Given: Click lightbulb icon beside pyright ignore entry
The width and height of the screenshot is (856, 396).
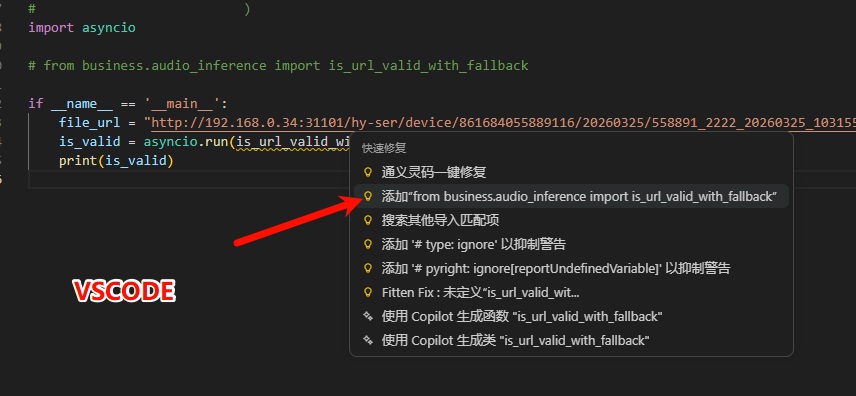Looking at the screenshot, I should pos(368,268).
